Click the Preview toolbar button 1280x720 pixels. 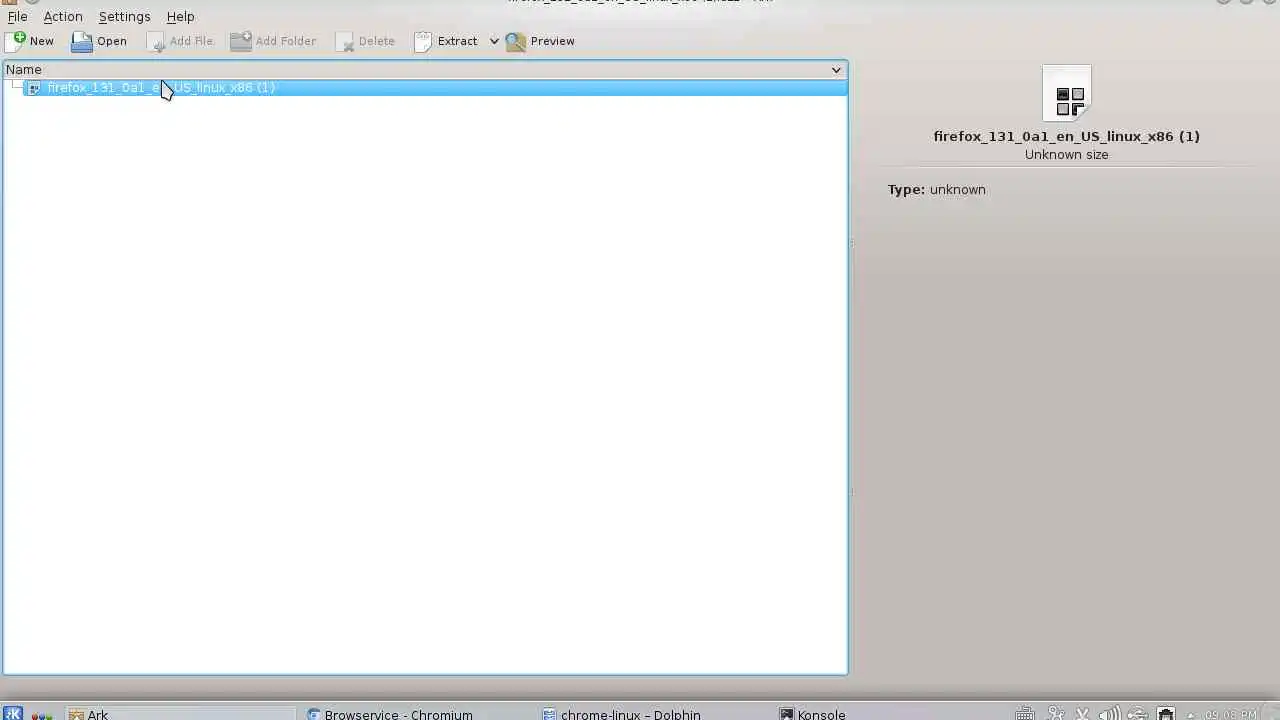tap(541, 41)
